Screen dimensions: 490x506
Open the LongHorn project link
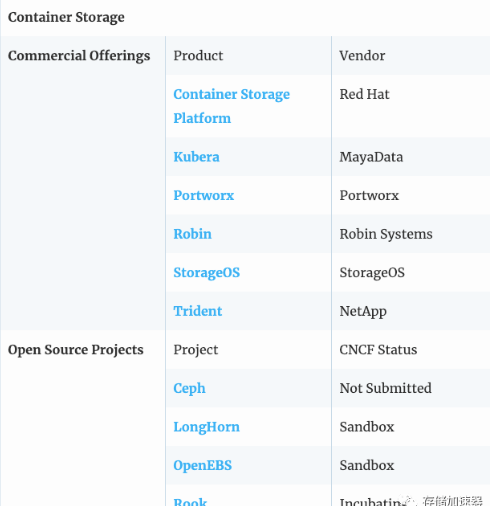click(206, 427)
